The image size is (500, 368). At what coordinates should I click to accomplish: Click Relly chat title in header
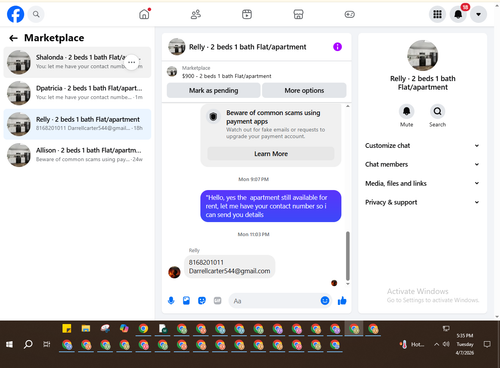click(x=248, y=47)
